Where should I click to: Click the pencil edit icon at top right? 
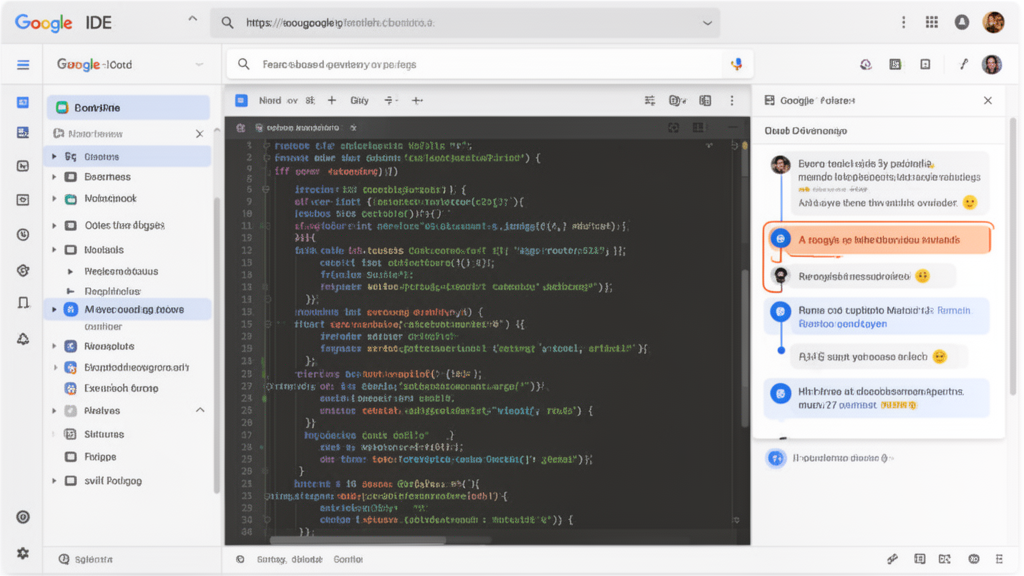point(963,64)
